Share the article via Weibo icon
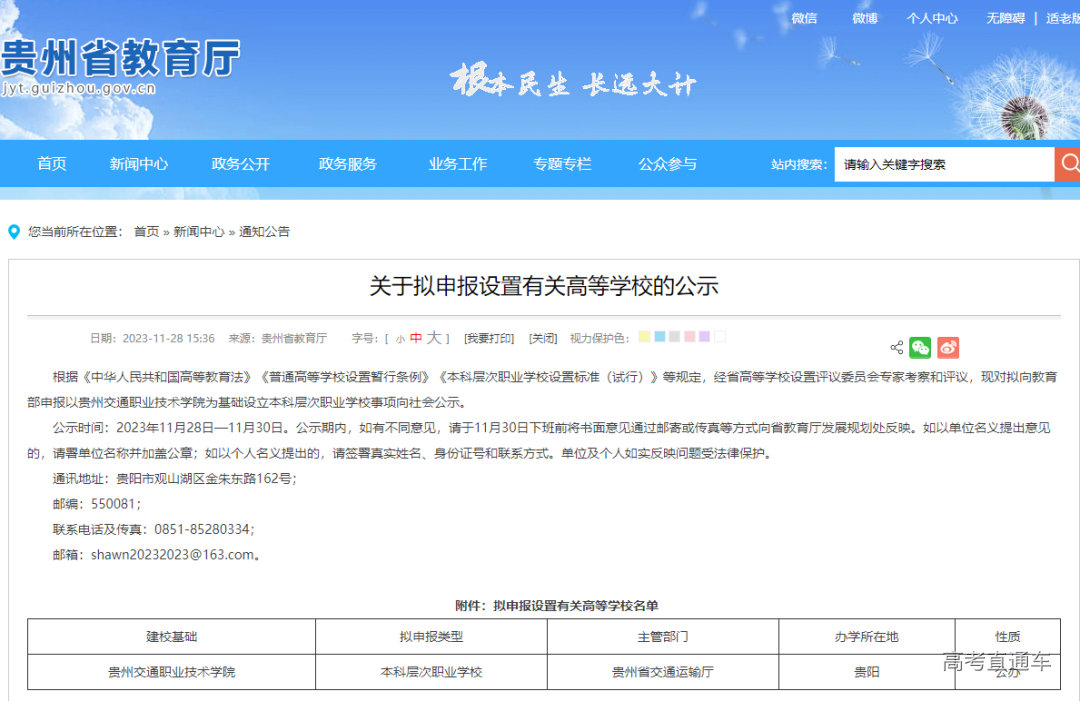 [947, 346]
